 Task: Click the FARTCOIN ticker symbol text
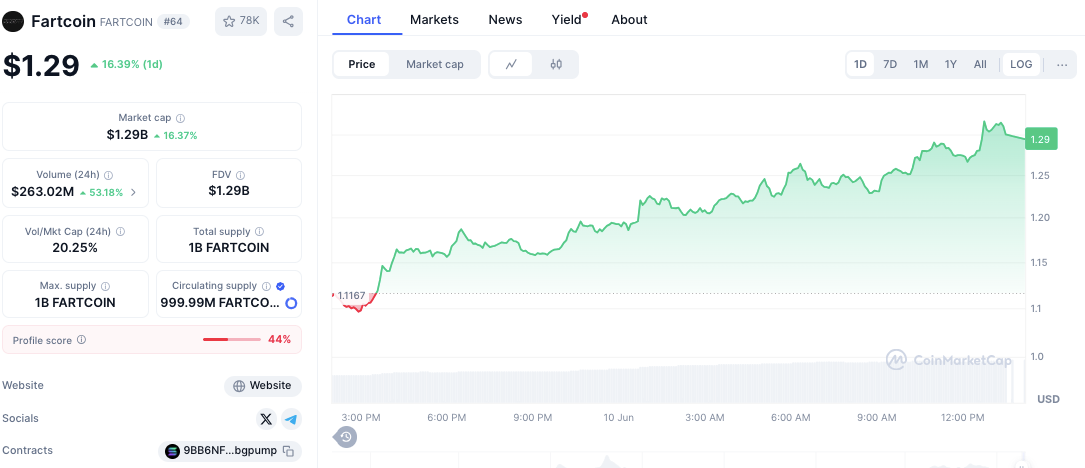tap(126, 22)
